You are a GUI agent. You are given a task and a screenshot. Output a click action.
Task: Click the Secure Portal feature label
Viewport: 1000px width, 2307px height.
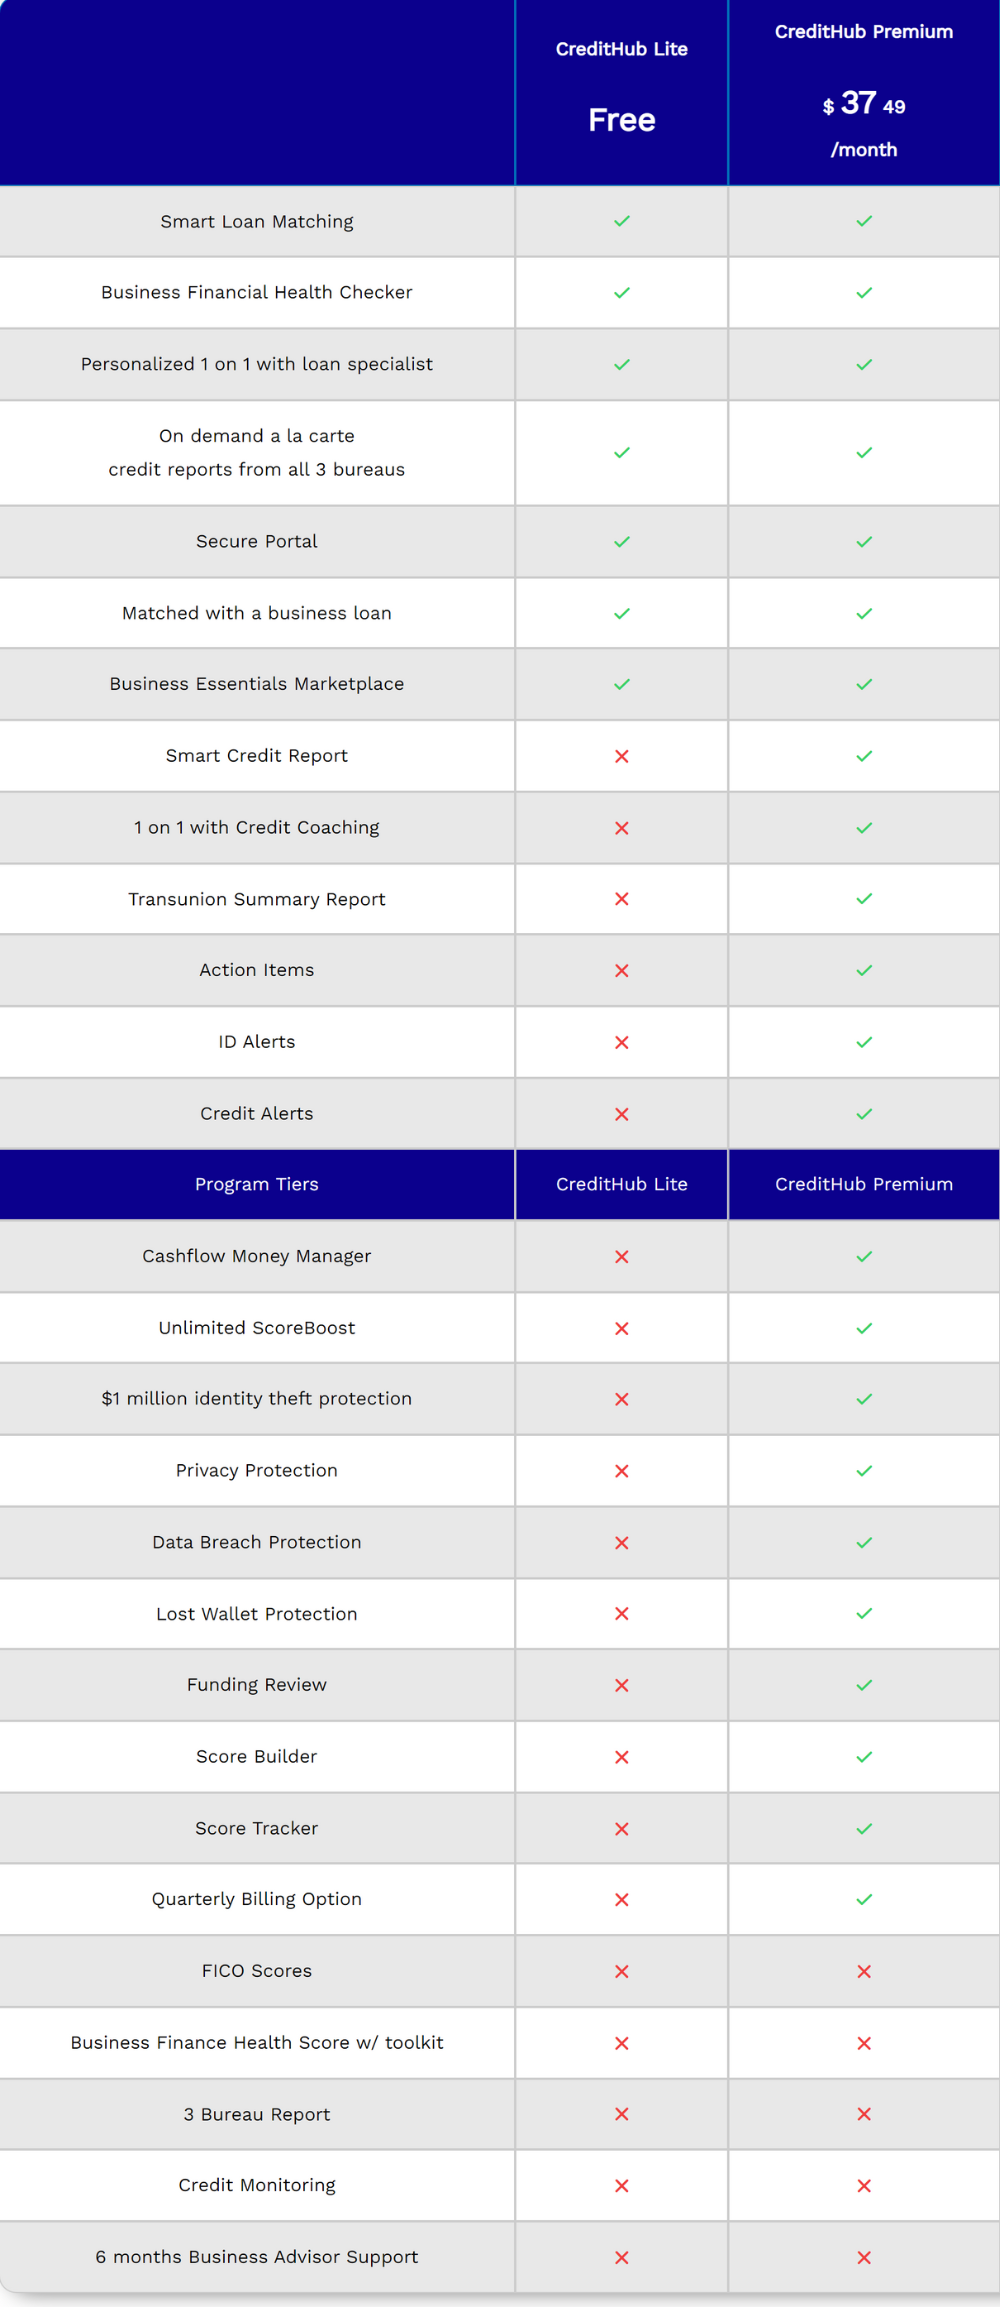point(257,541)
